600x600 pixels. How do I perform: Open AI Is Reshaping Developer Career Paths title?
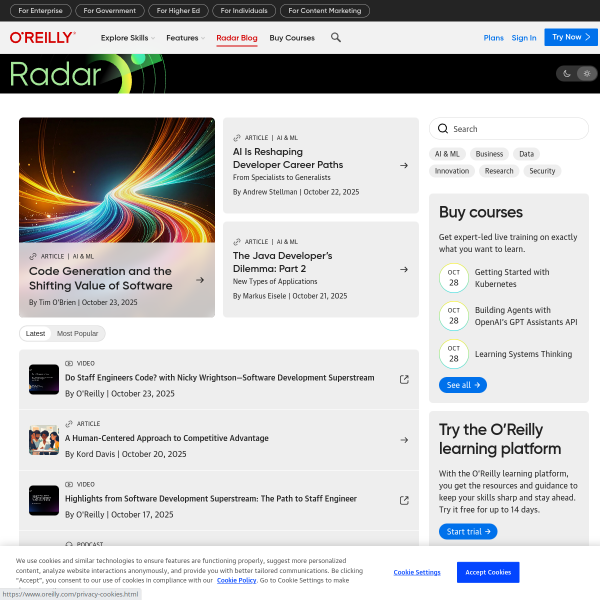pos(288,158)
